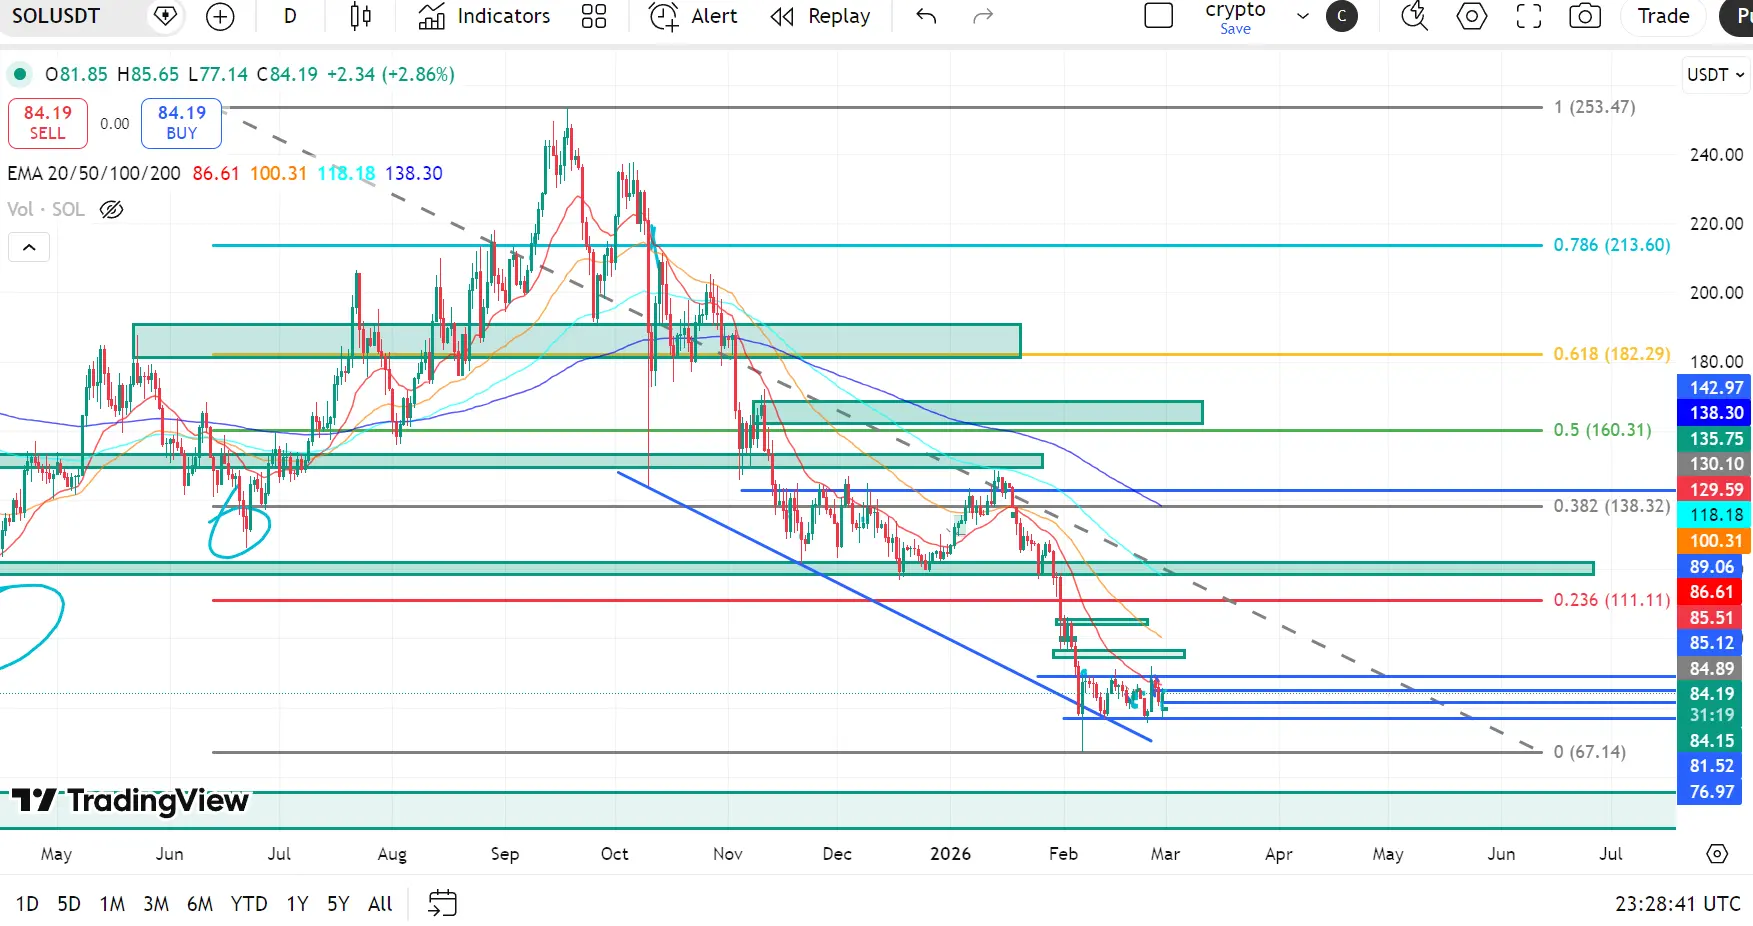The image size is (1753, 926).
Task: Click the +2.34 (+2.86%) change value
Action: click(390, 74)
